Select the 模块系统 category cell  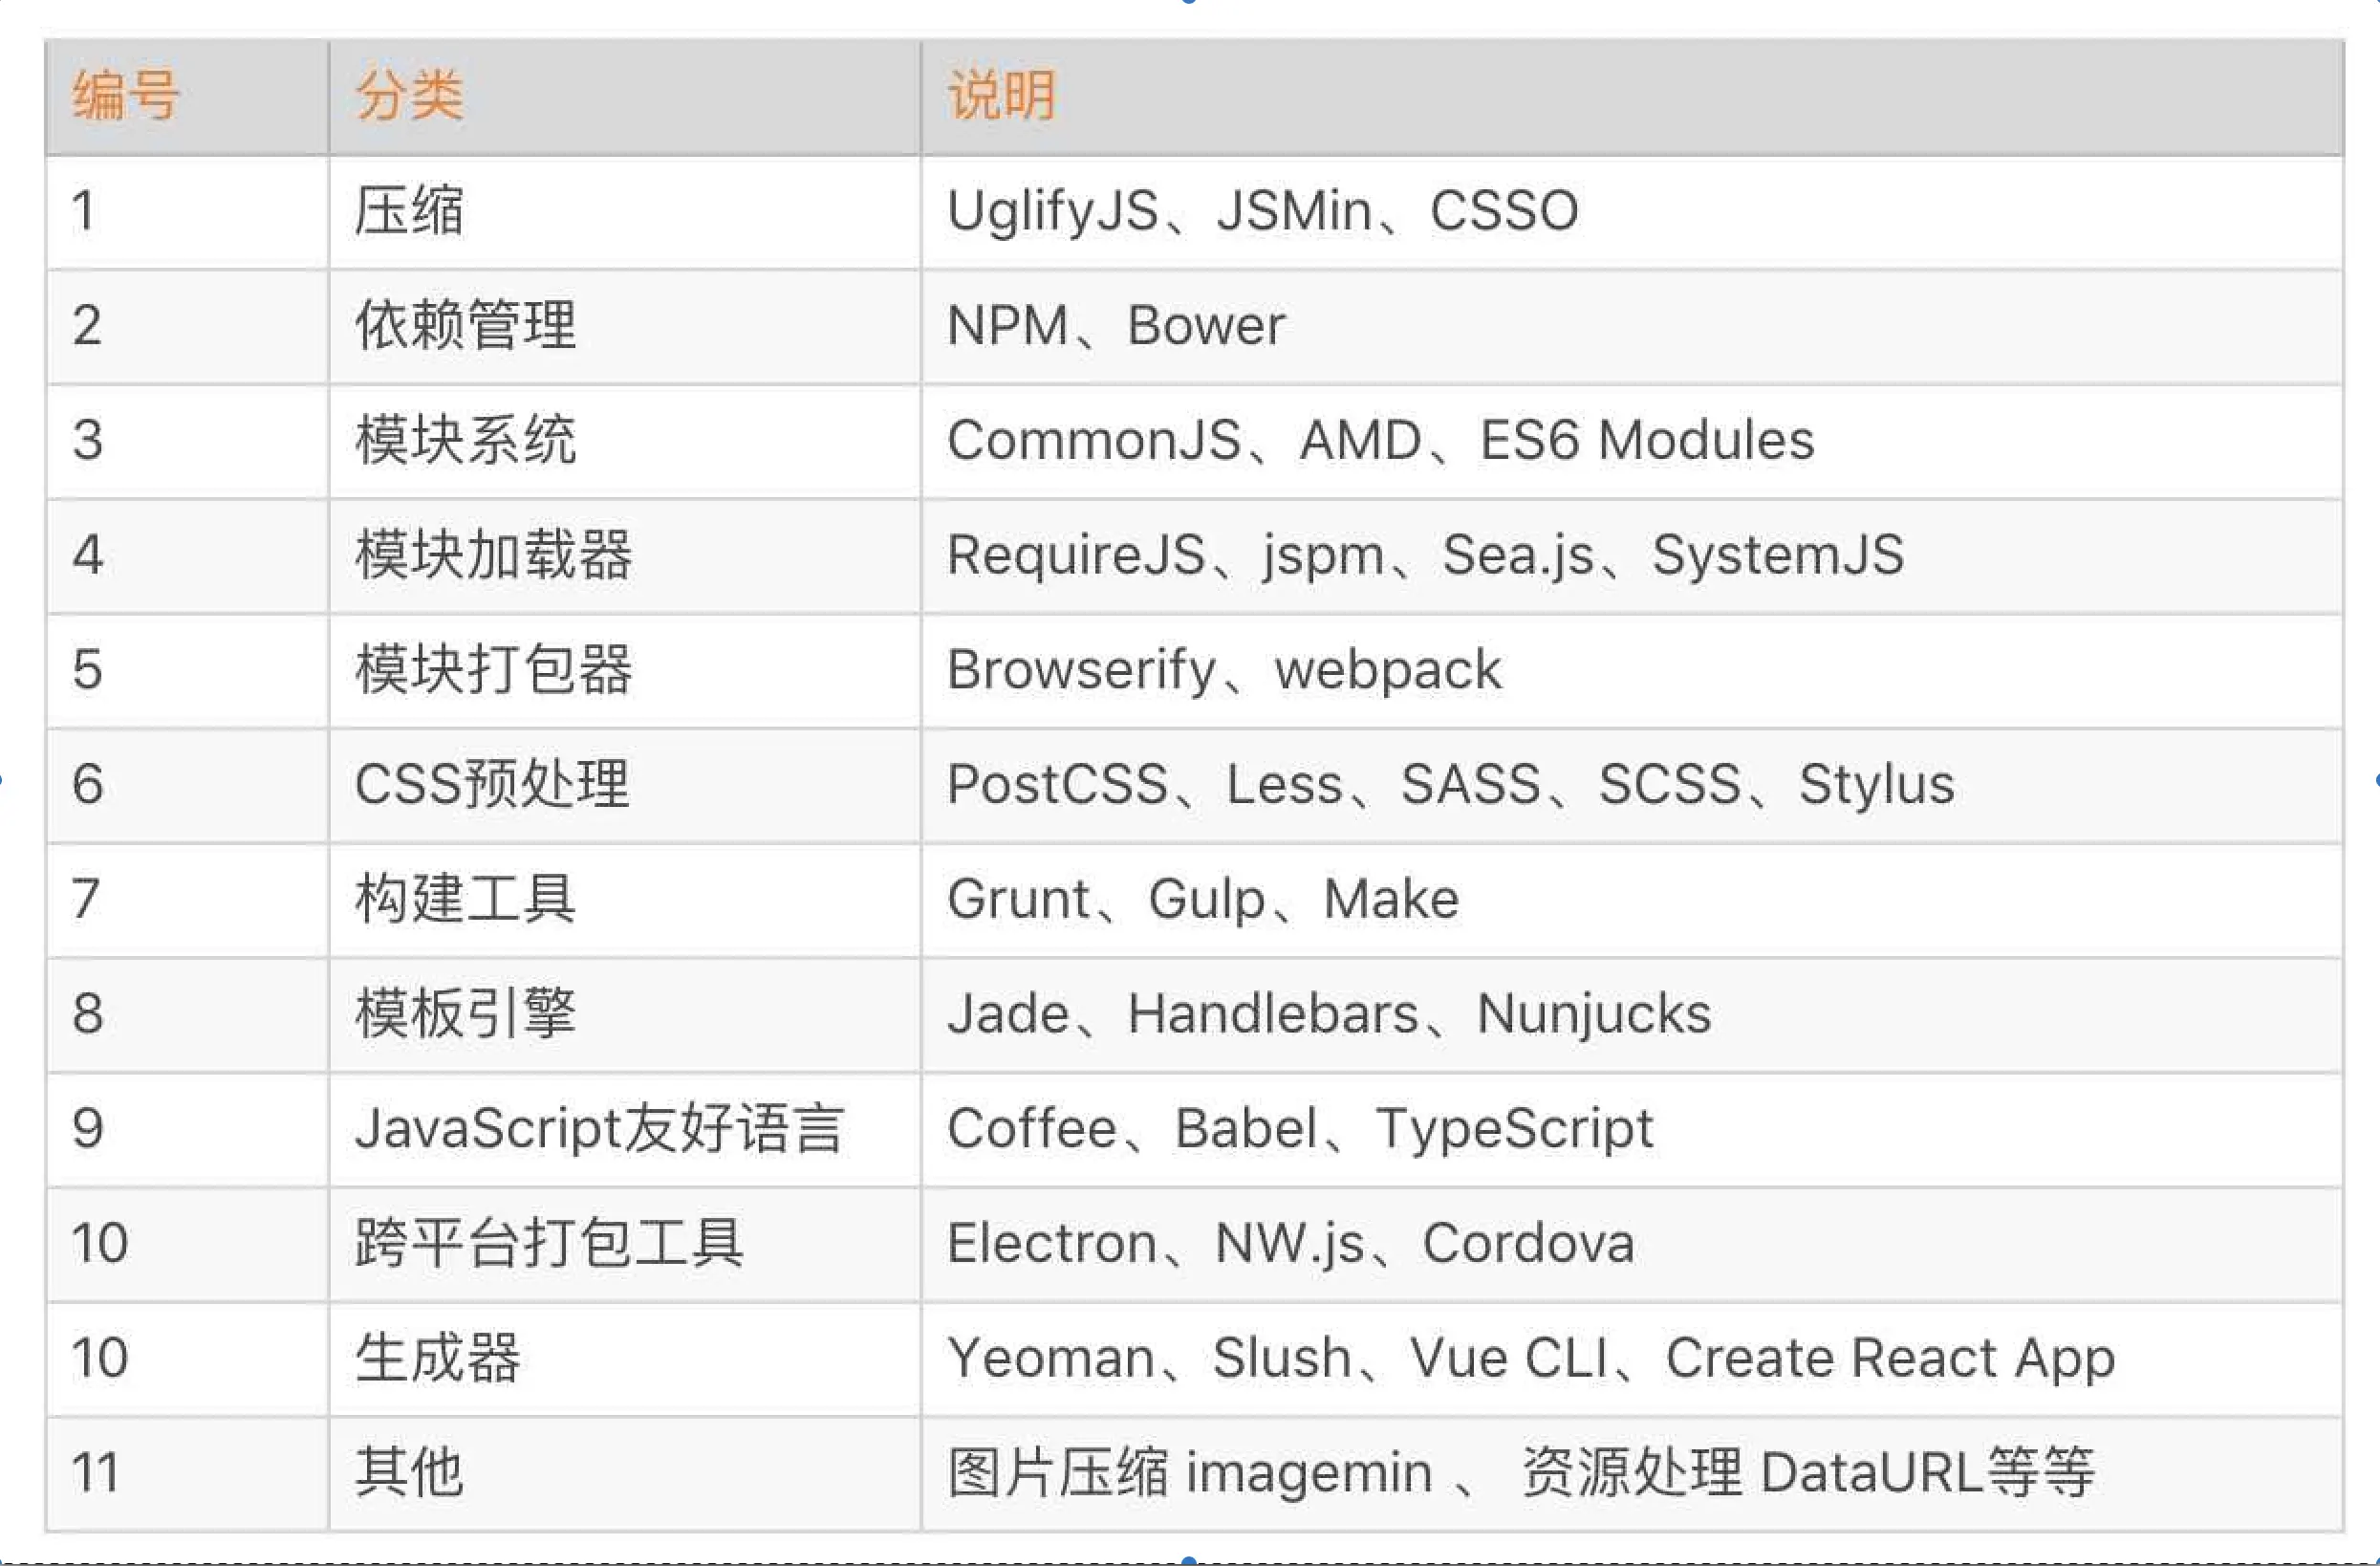(625, 441)
